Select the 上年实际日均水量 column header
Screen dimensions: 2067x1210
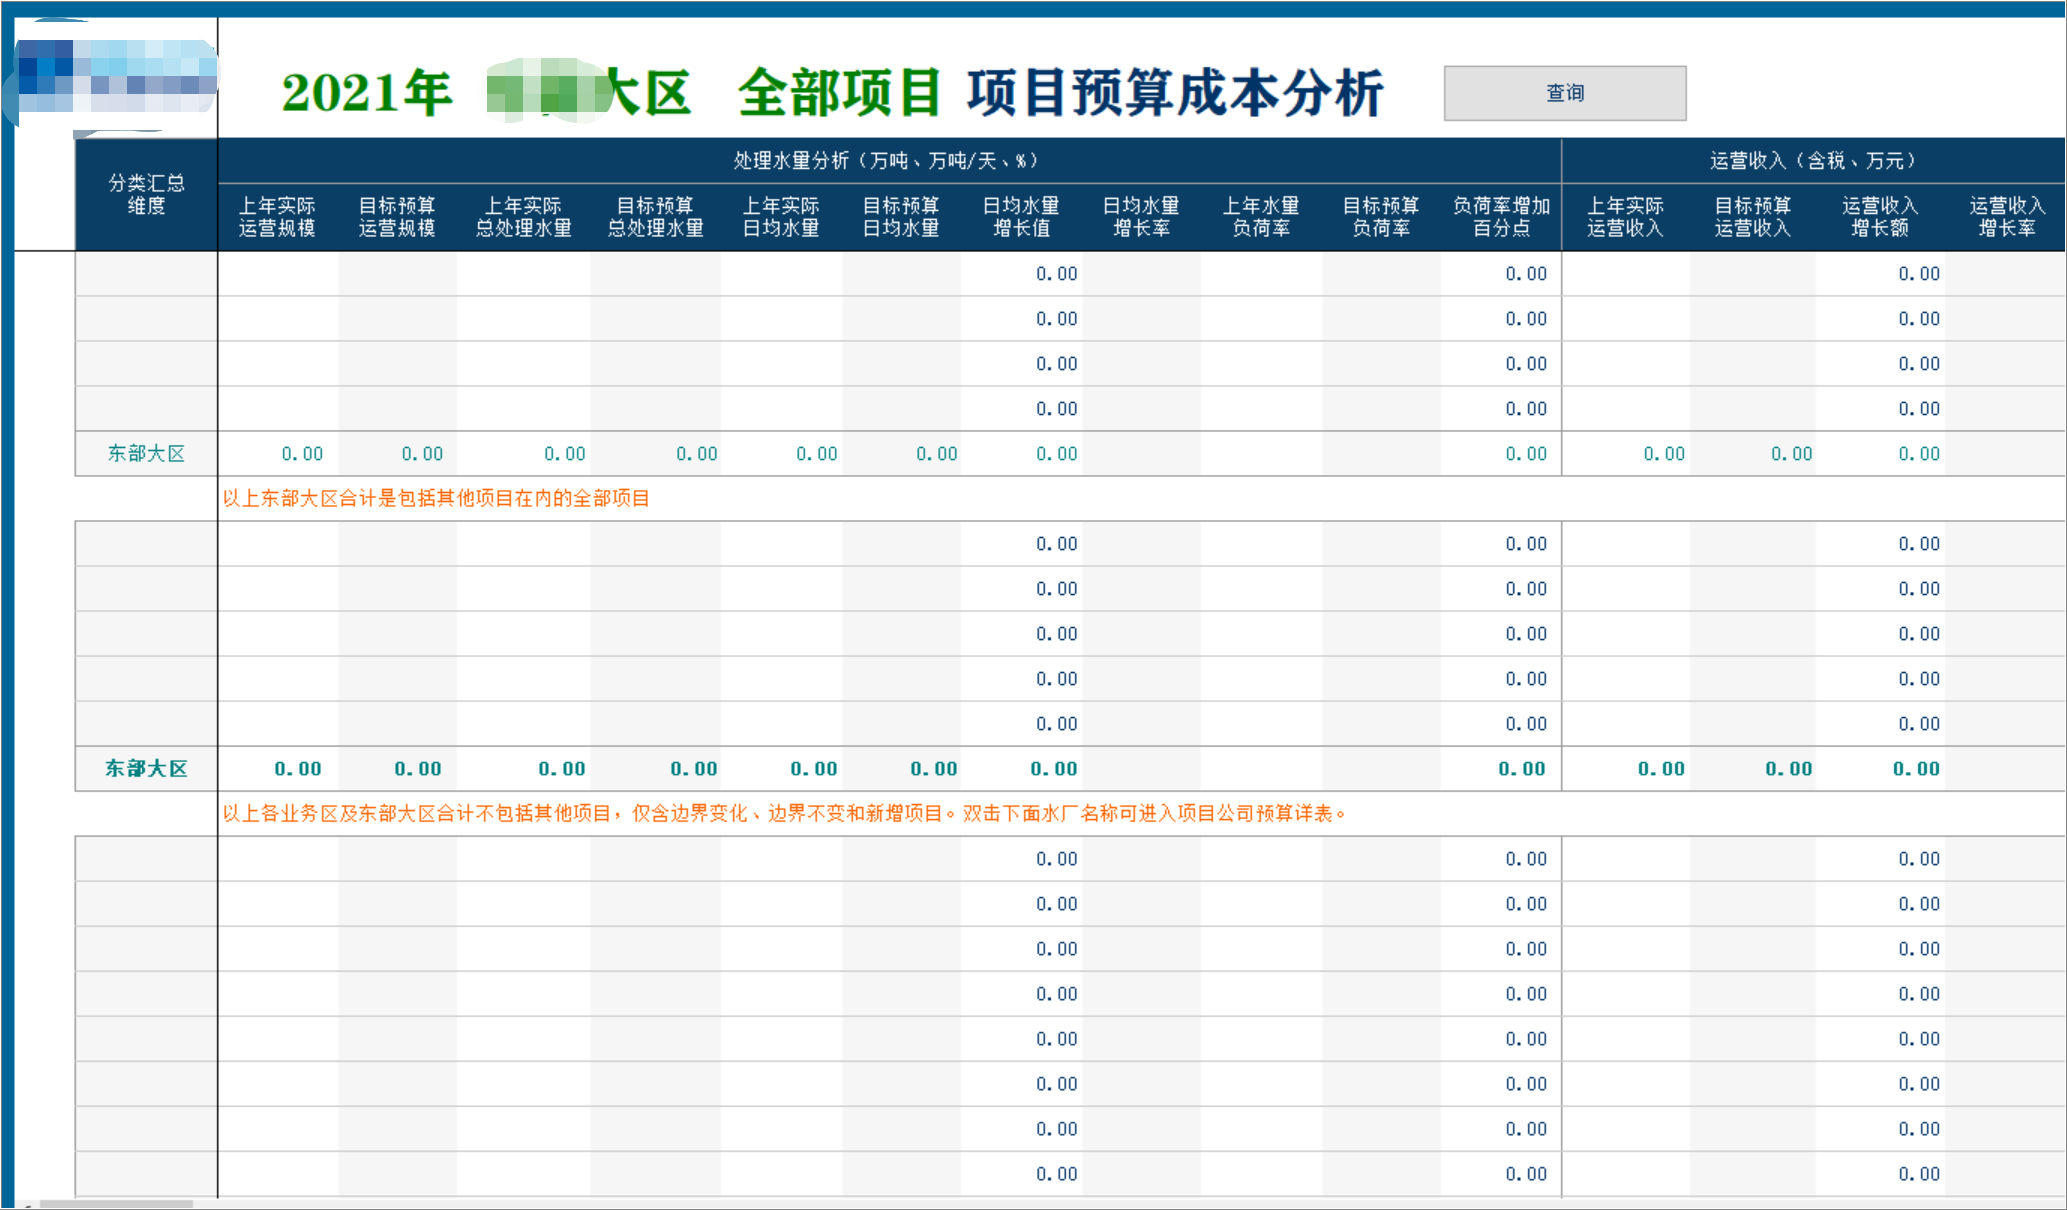tap(781, 217)
